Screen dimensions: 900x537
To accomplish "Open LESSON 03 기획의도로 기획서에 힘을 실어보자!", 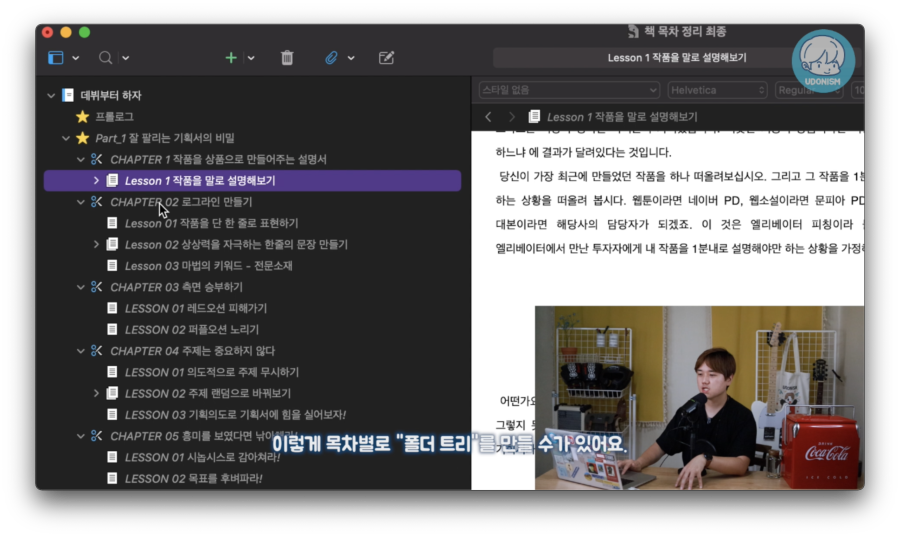I will click(235, 415).
